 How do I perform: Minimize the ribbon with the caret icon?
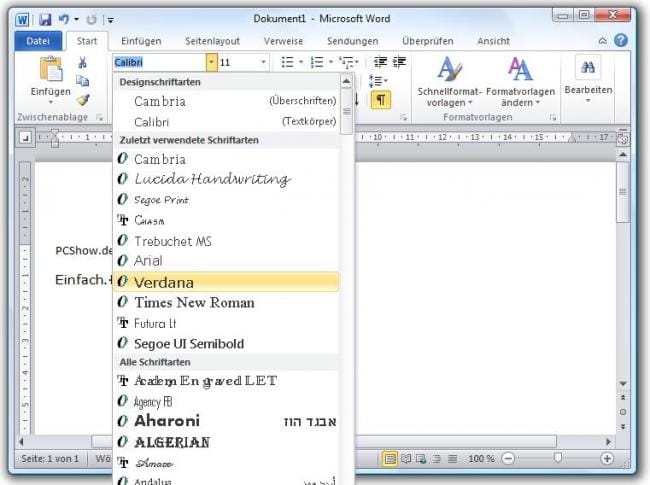(602, 41)
